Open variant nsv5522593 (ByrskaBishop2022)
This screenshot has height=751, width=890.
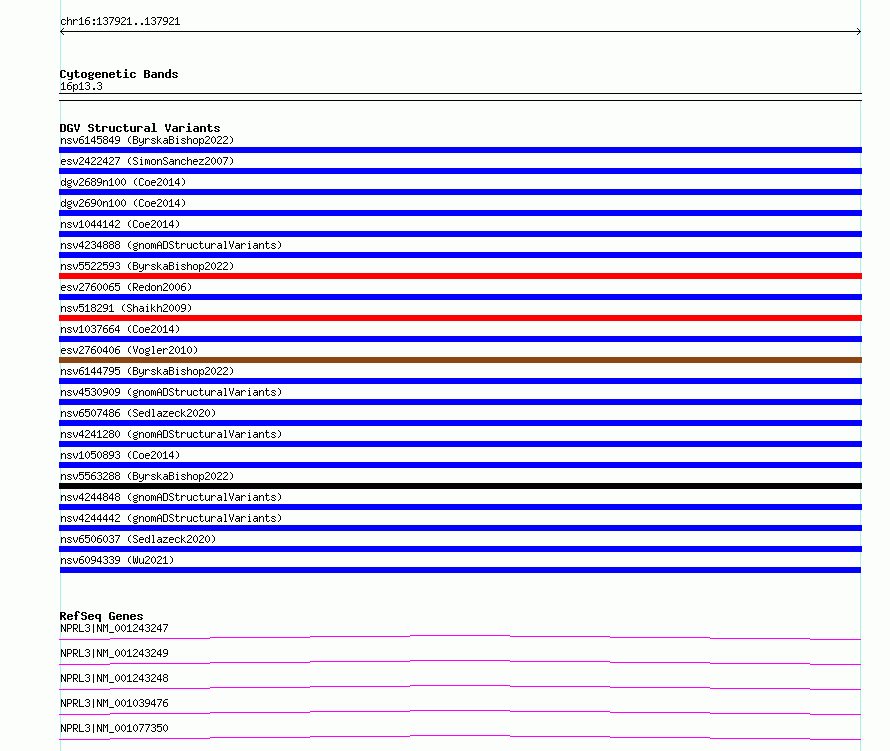pyautogui.click(x=147, y=266)
